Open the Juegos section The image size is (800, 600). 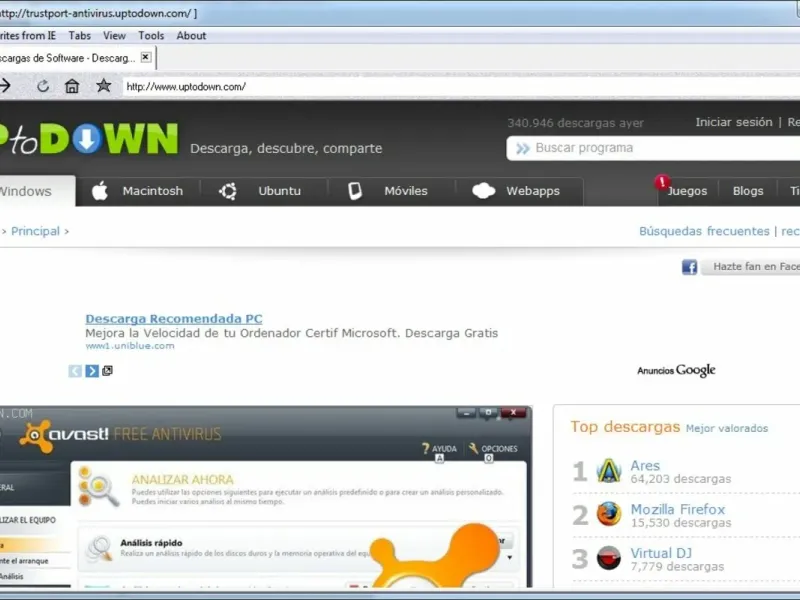point(687,191)
